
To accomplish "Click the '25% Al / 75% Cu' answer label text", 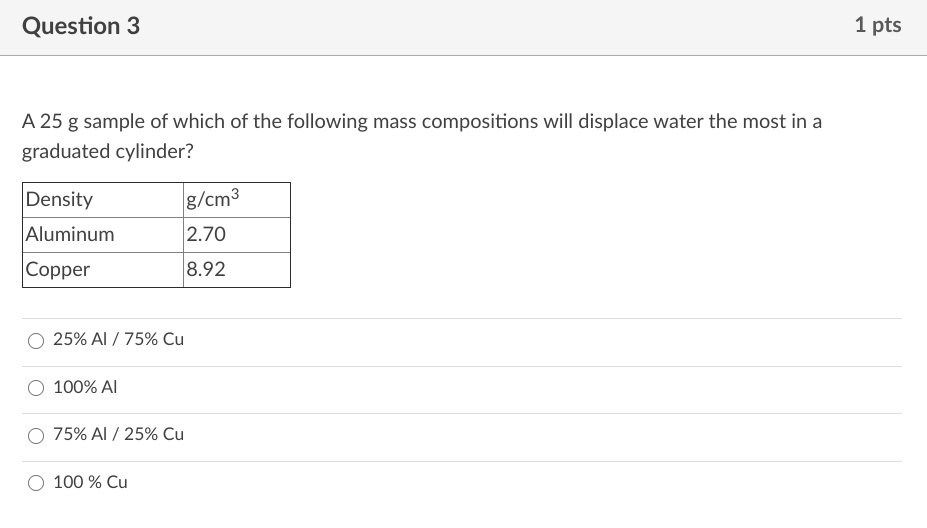I will (x=118, y=339).
